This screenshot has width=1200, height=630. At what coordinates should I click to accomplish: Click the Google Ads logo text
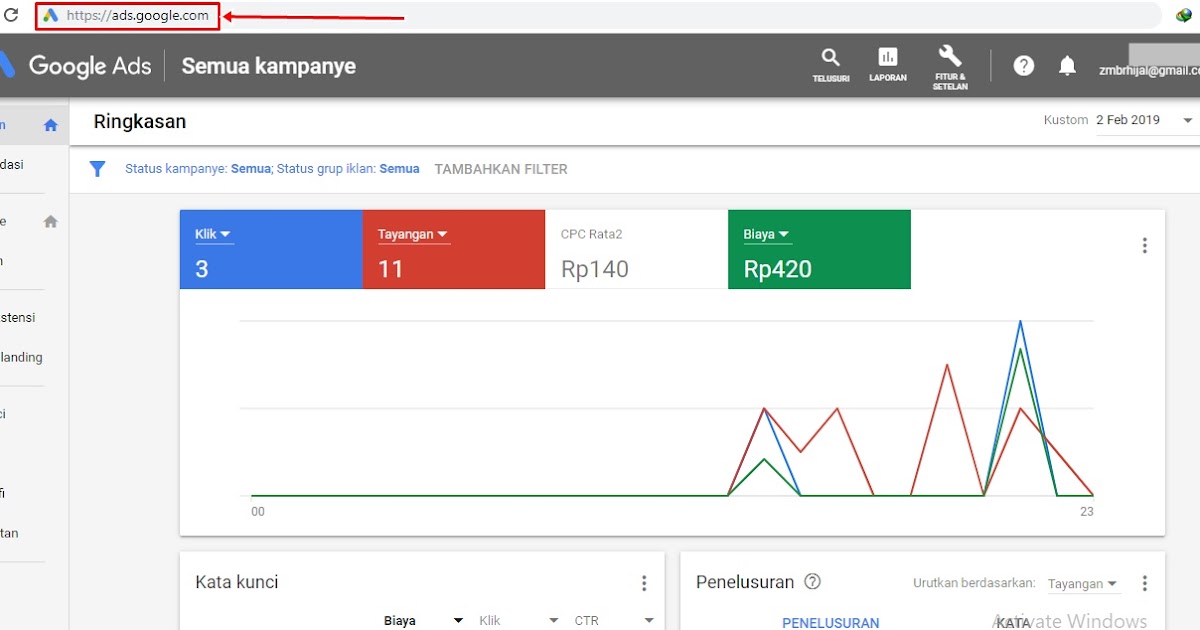coord(90,66)
